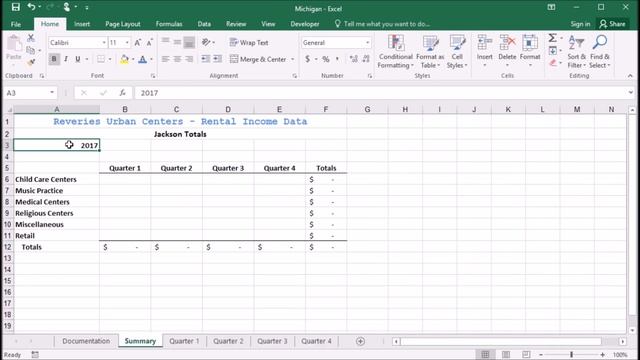The image size is (640, 360).
Task: Click the AutoSum sigma icon
Action: (552, 38)
